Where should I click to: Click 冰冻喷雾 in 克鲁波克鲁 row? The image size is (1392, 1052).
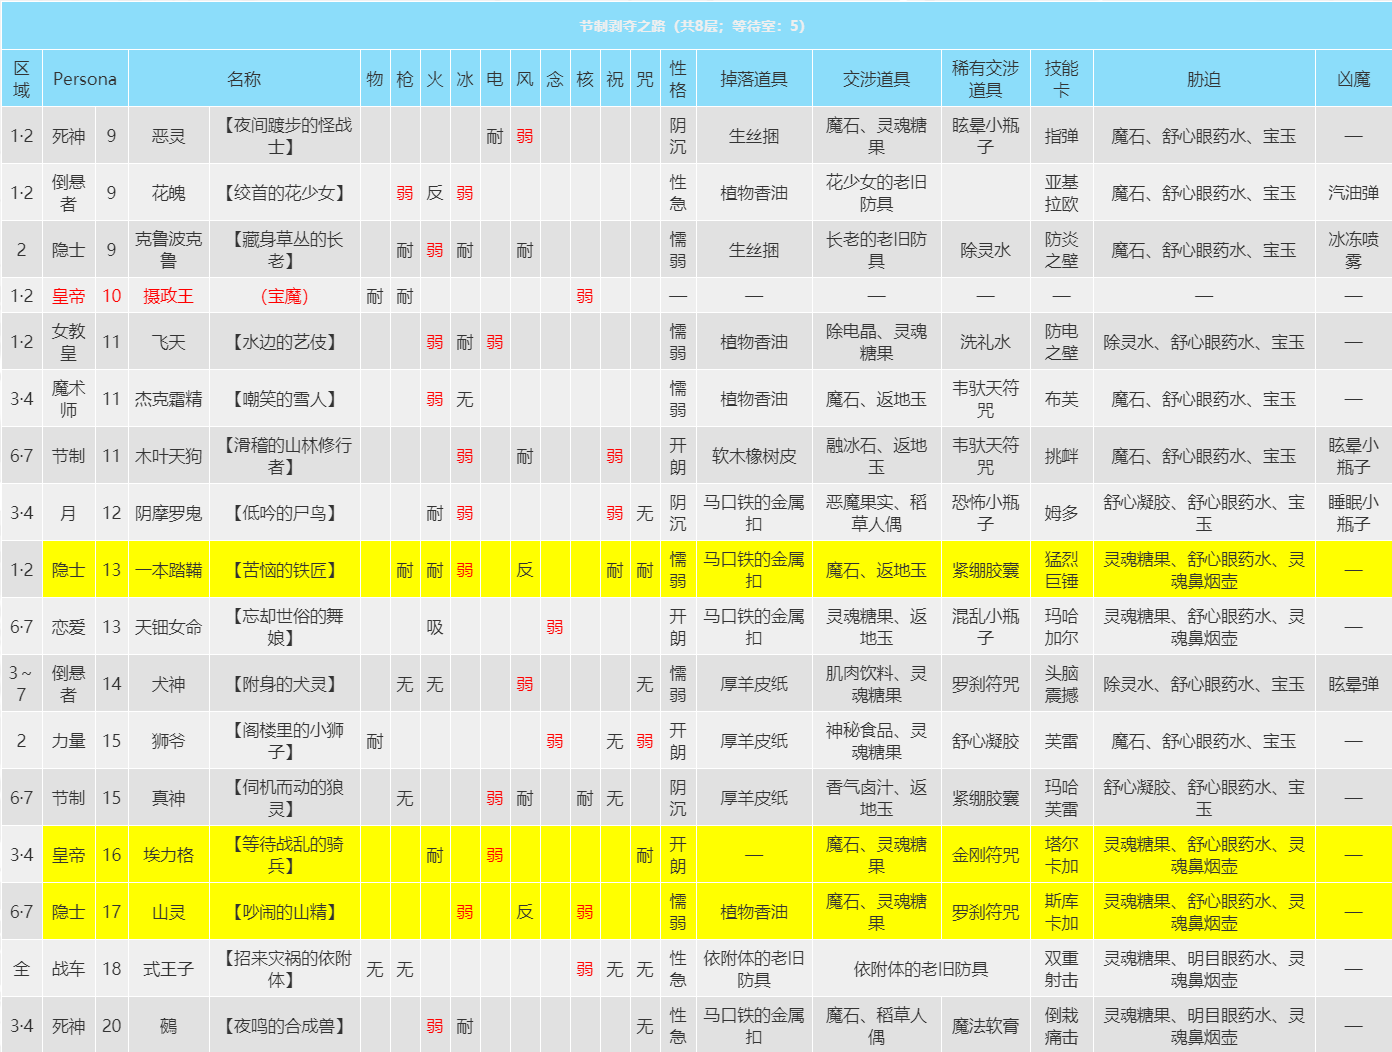(1354, 250)
